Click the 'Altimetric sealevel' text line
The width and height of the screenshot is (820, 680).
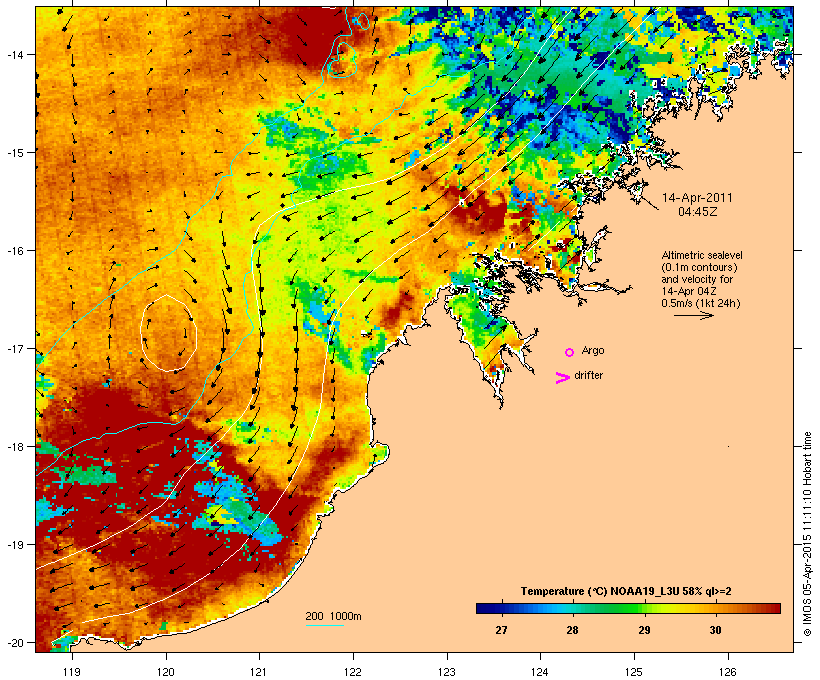(x=702, y=255)
